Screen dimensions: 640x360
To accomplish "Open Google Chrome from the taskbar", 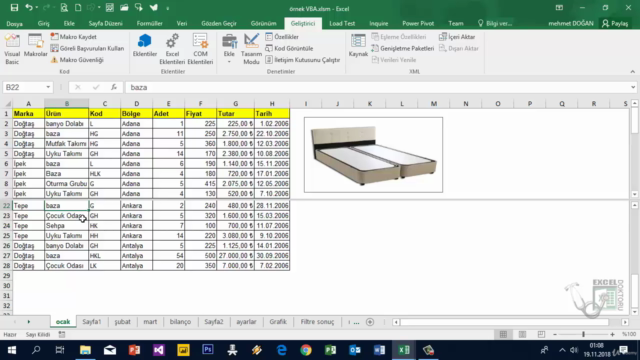I will tap(306, 350).
